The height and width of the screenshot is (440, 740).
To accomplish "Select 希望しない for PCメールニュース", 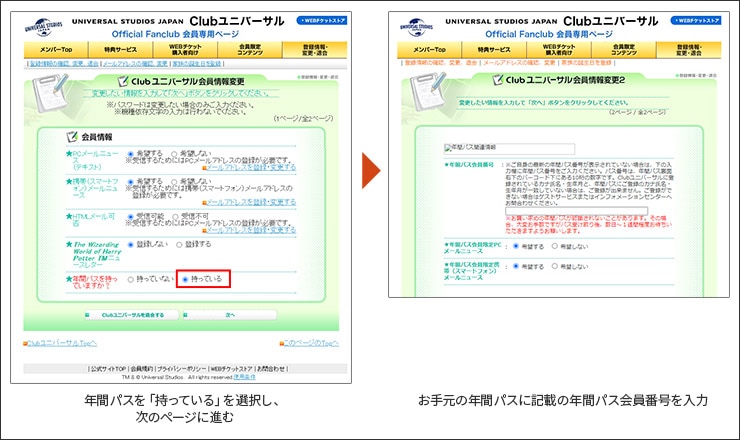I will tap(174, 154).
